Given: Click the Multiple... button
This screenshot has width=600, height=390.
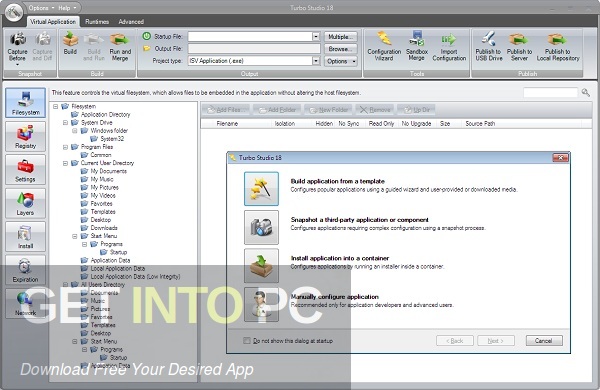Looking at the screenshot, I should (x=341, y=37).
